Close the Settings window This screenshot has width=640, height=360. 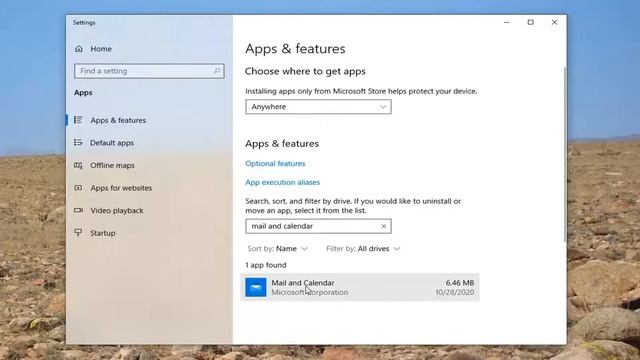pos(554,22)
